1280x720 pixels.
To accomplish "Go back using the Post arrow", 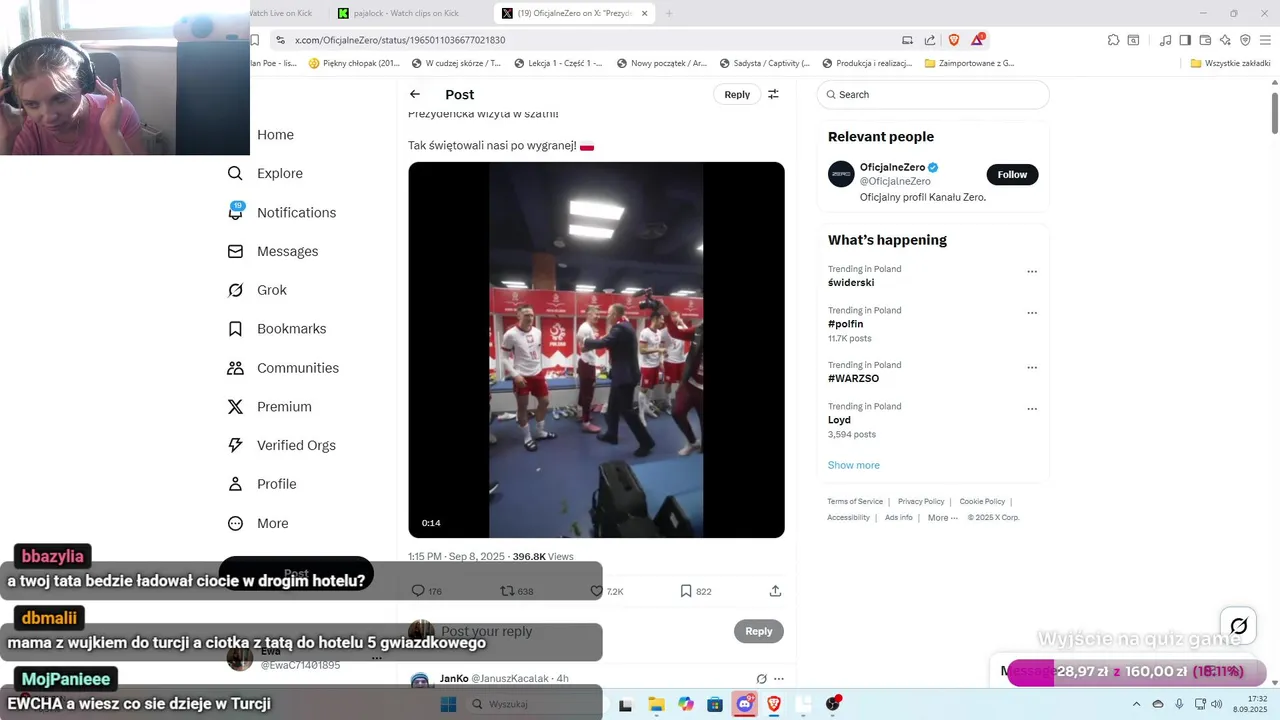I will [x=415, y=94].
